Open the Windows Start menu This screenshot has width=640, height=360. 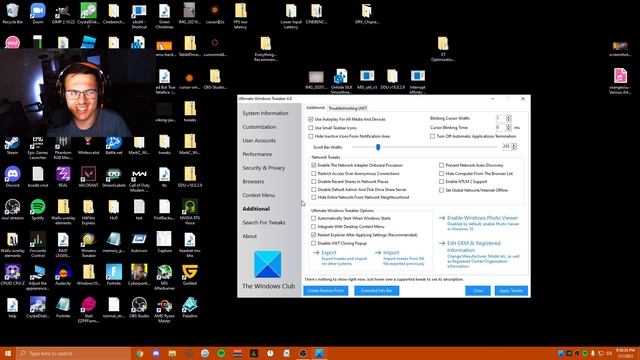[8, 353]
